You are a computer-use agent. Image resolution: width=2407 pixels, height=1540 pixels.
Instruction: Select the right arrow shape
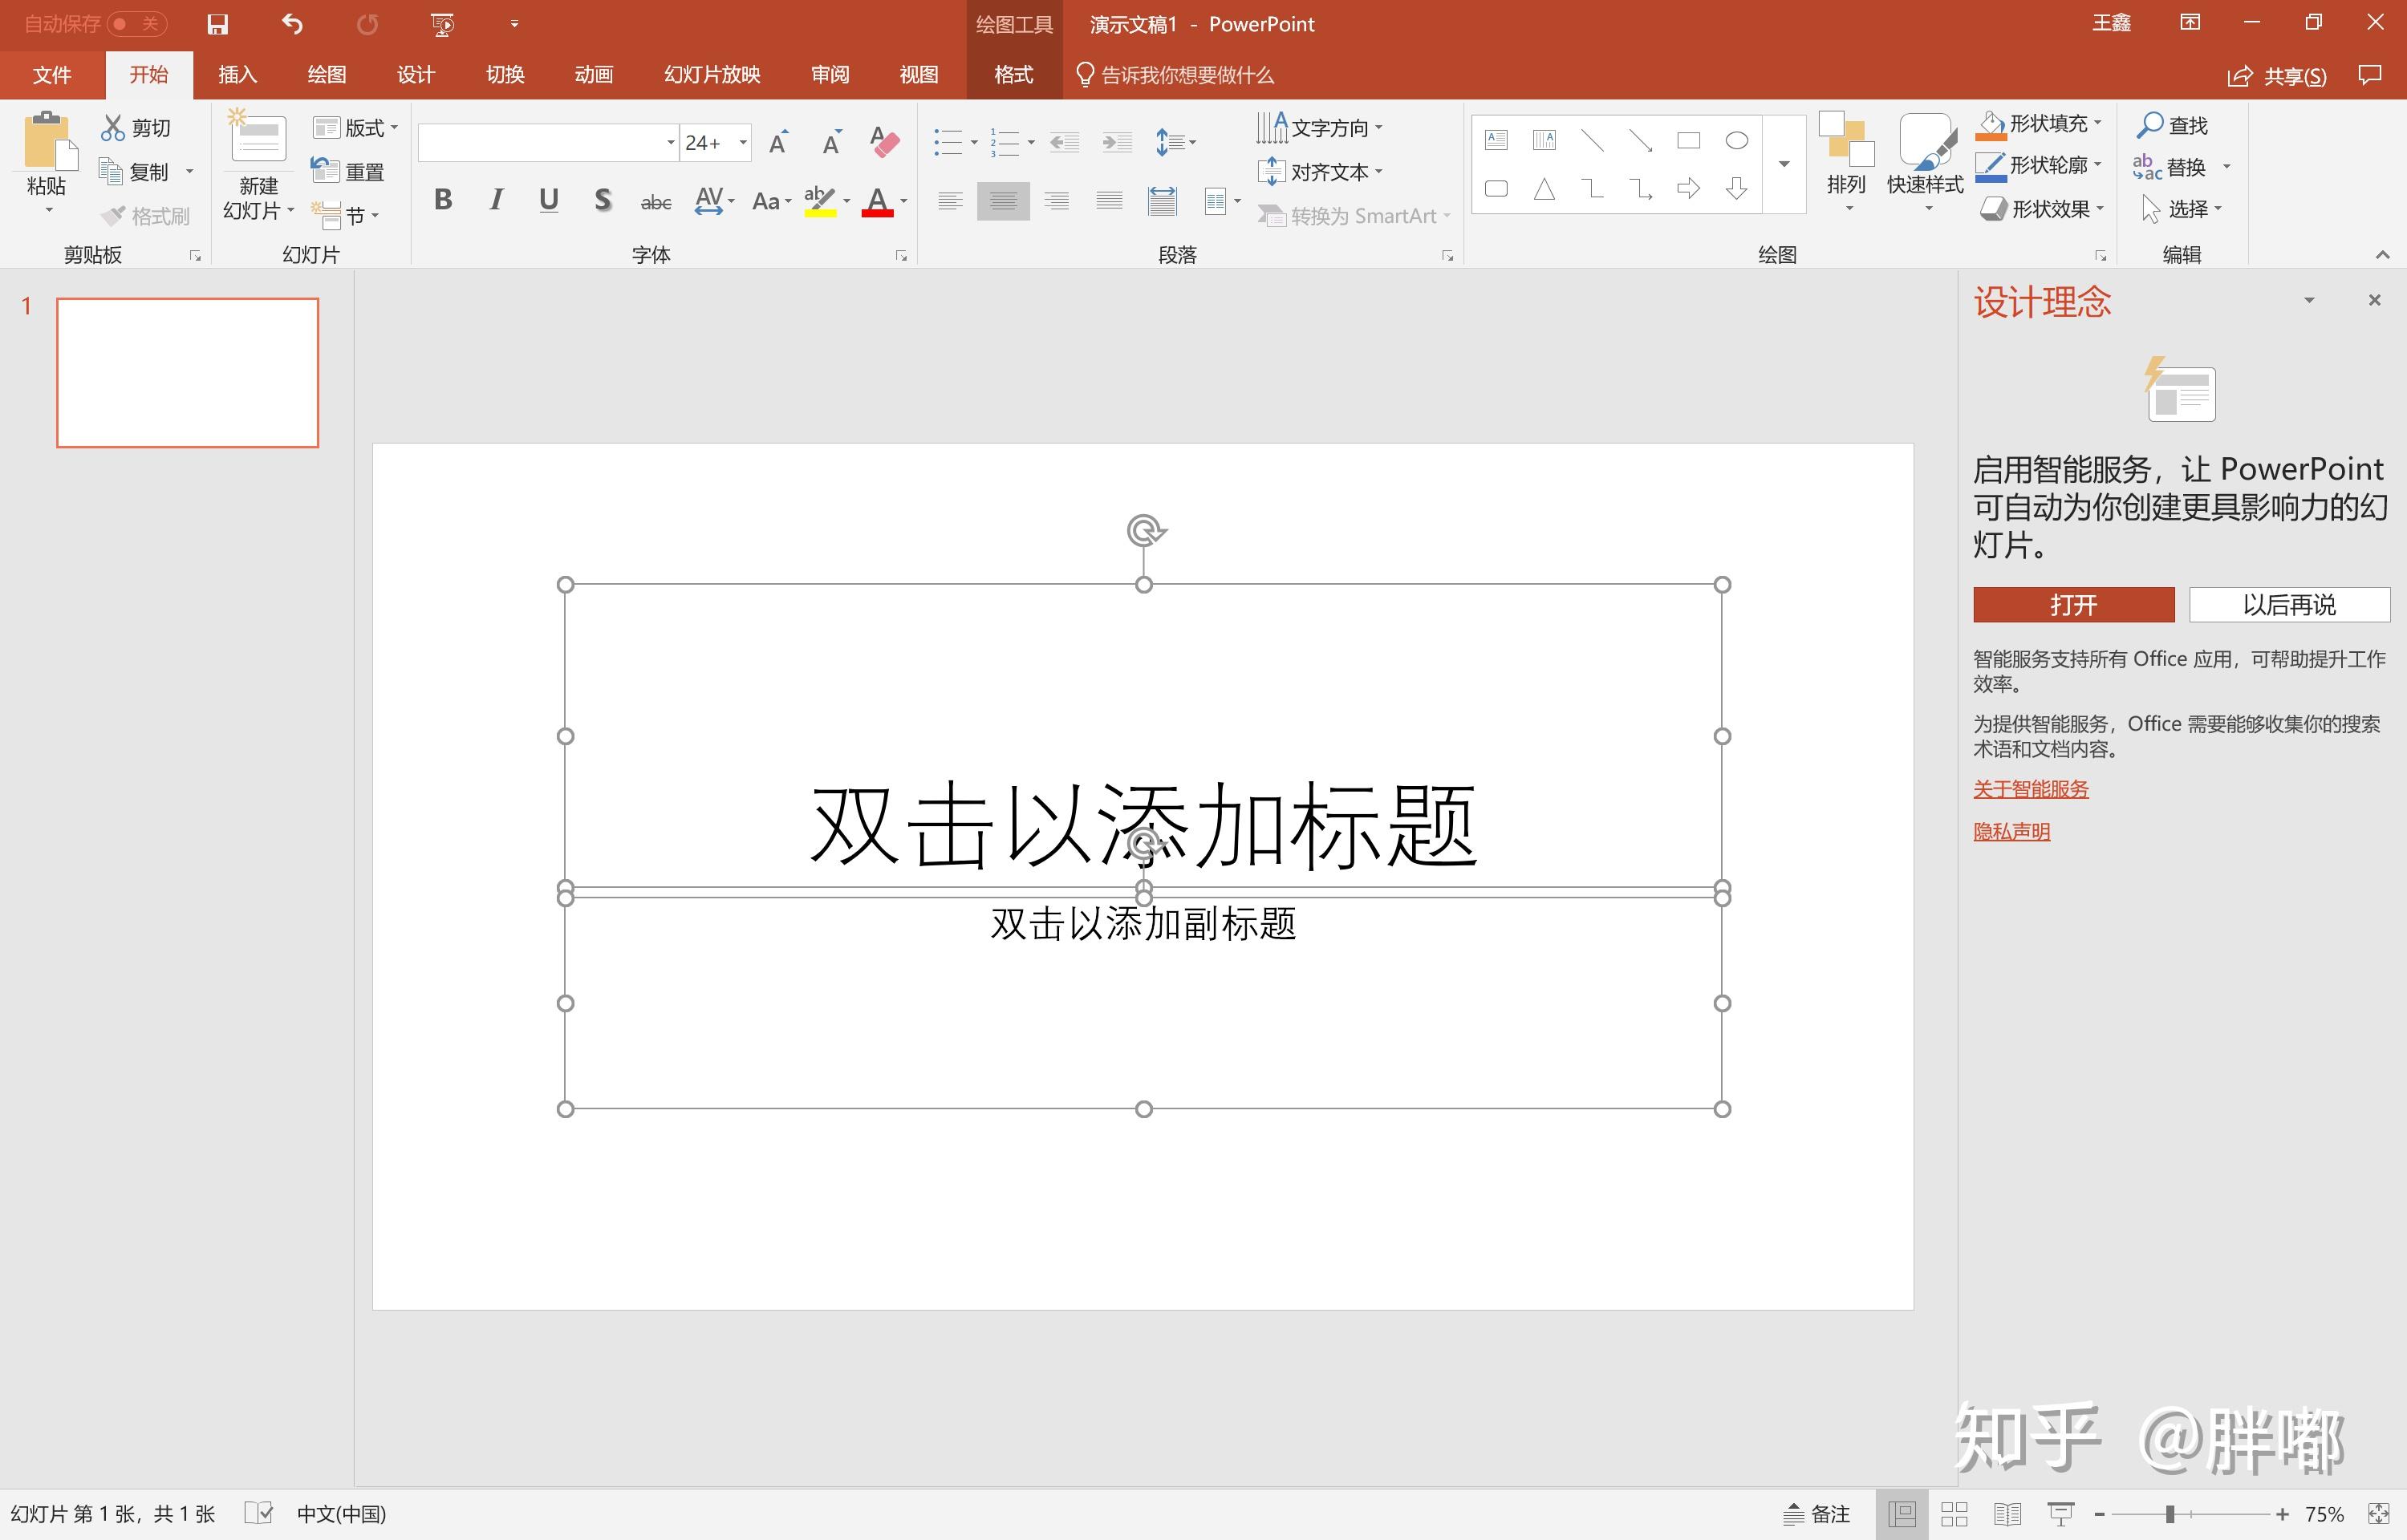coord(1689,188)
